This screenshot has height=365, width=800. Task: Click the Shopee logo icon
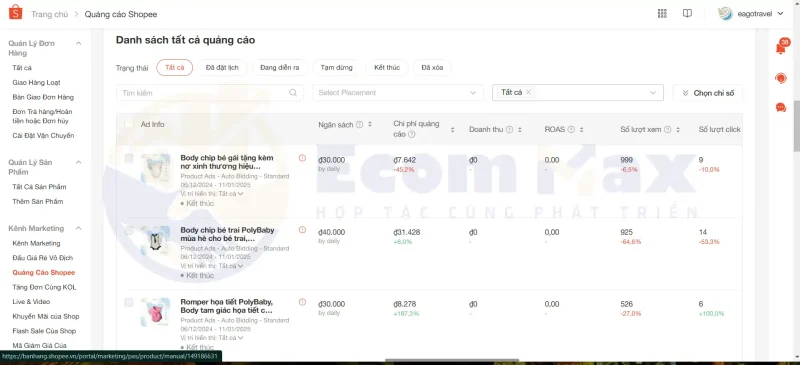click(x=15, y=12)
